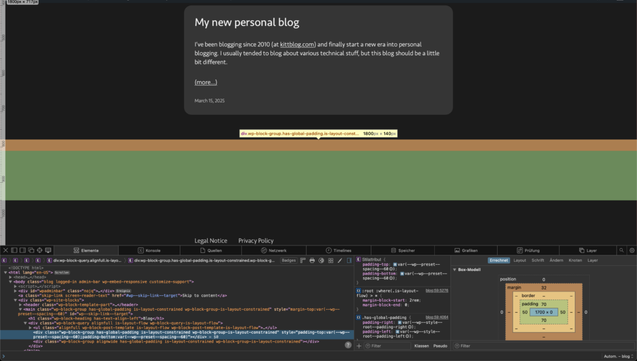
Task: Switch to the Grafiken tab
Action: coord(466,250)
